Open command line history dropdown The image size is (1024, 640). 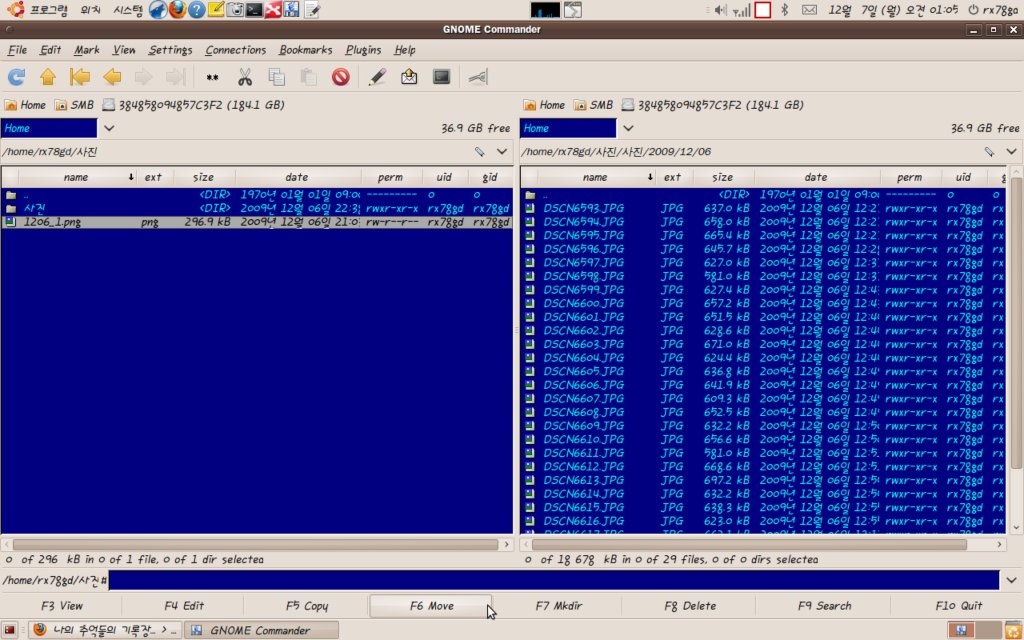[1012, 580]
